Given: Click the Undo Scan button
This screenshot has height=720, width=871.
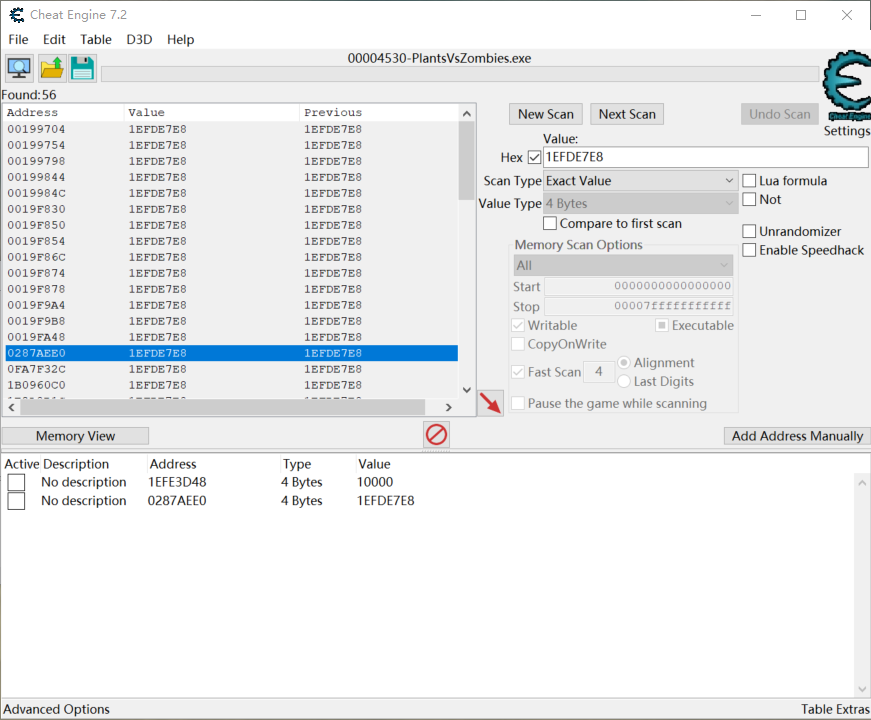Looking at the screenshot, I should [x=779, y=114].
